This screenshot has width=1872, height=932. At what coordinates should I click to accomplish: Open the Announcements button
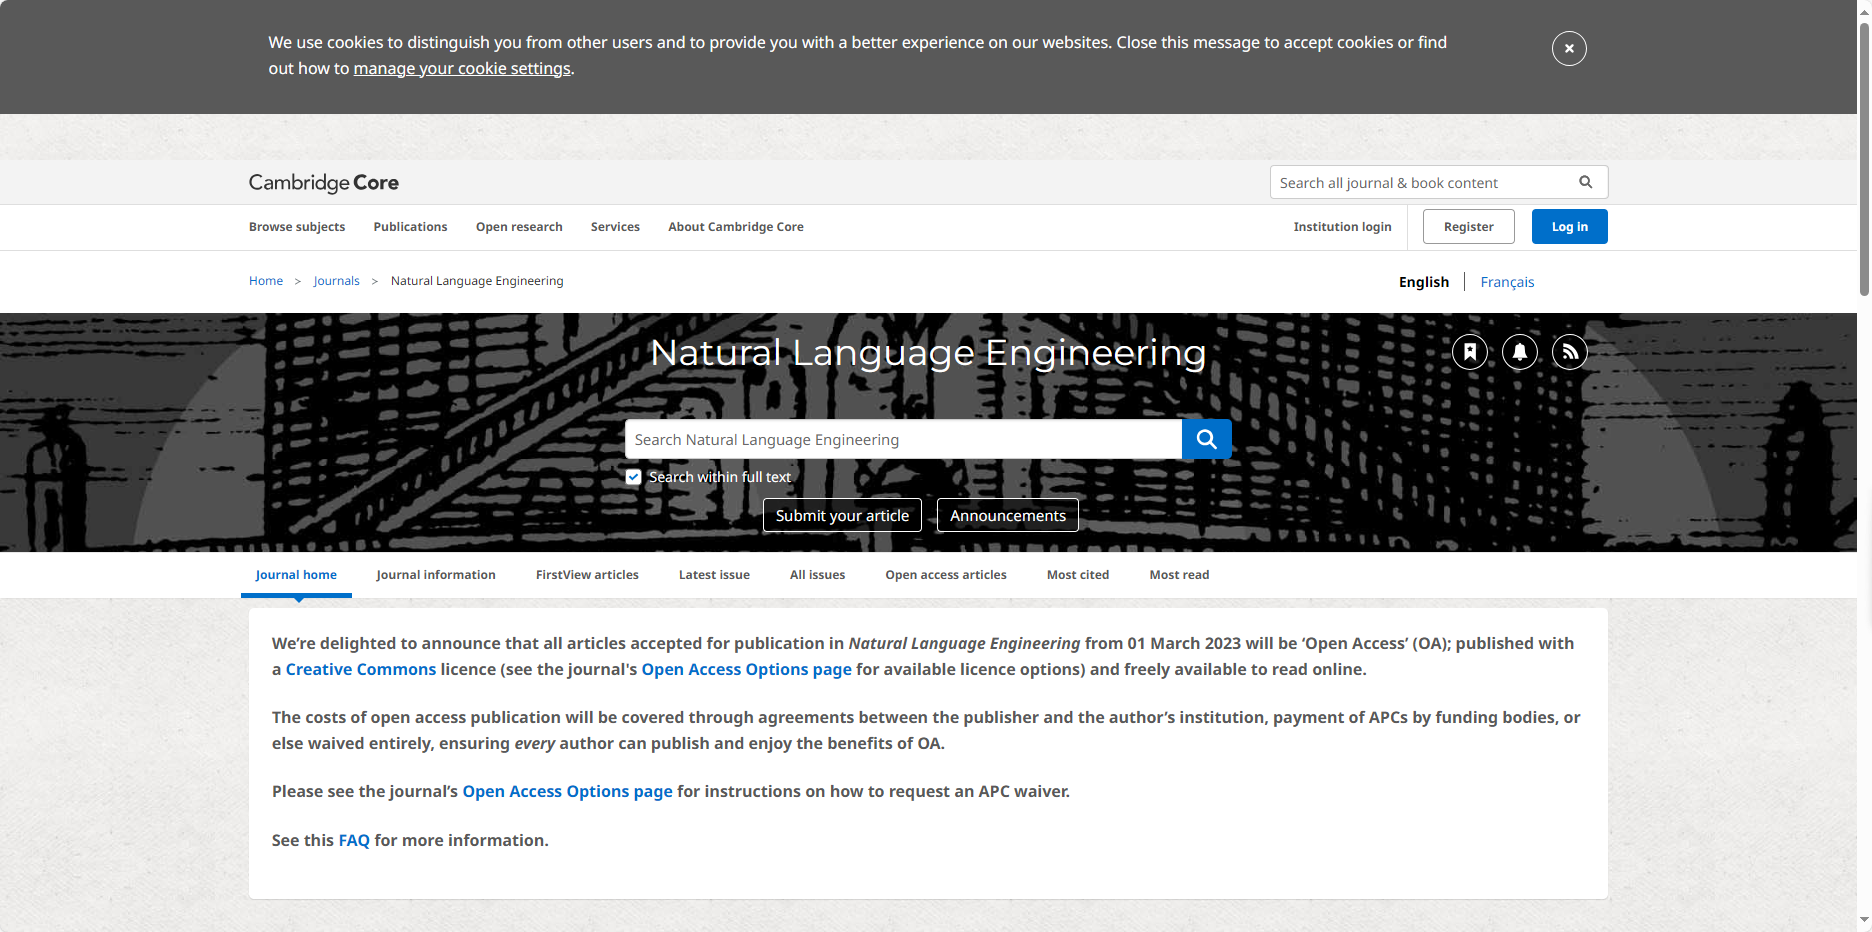pyautogui.click(x=1008, y=515)
